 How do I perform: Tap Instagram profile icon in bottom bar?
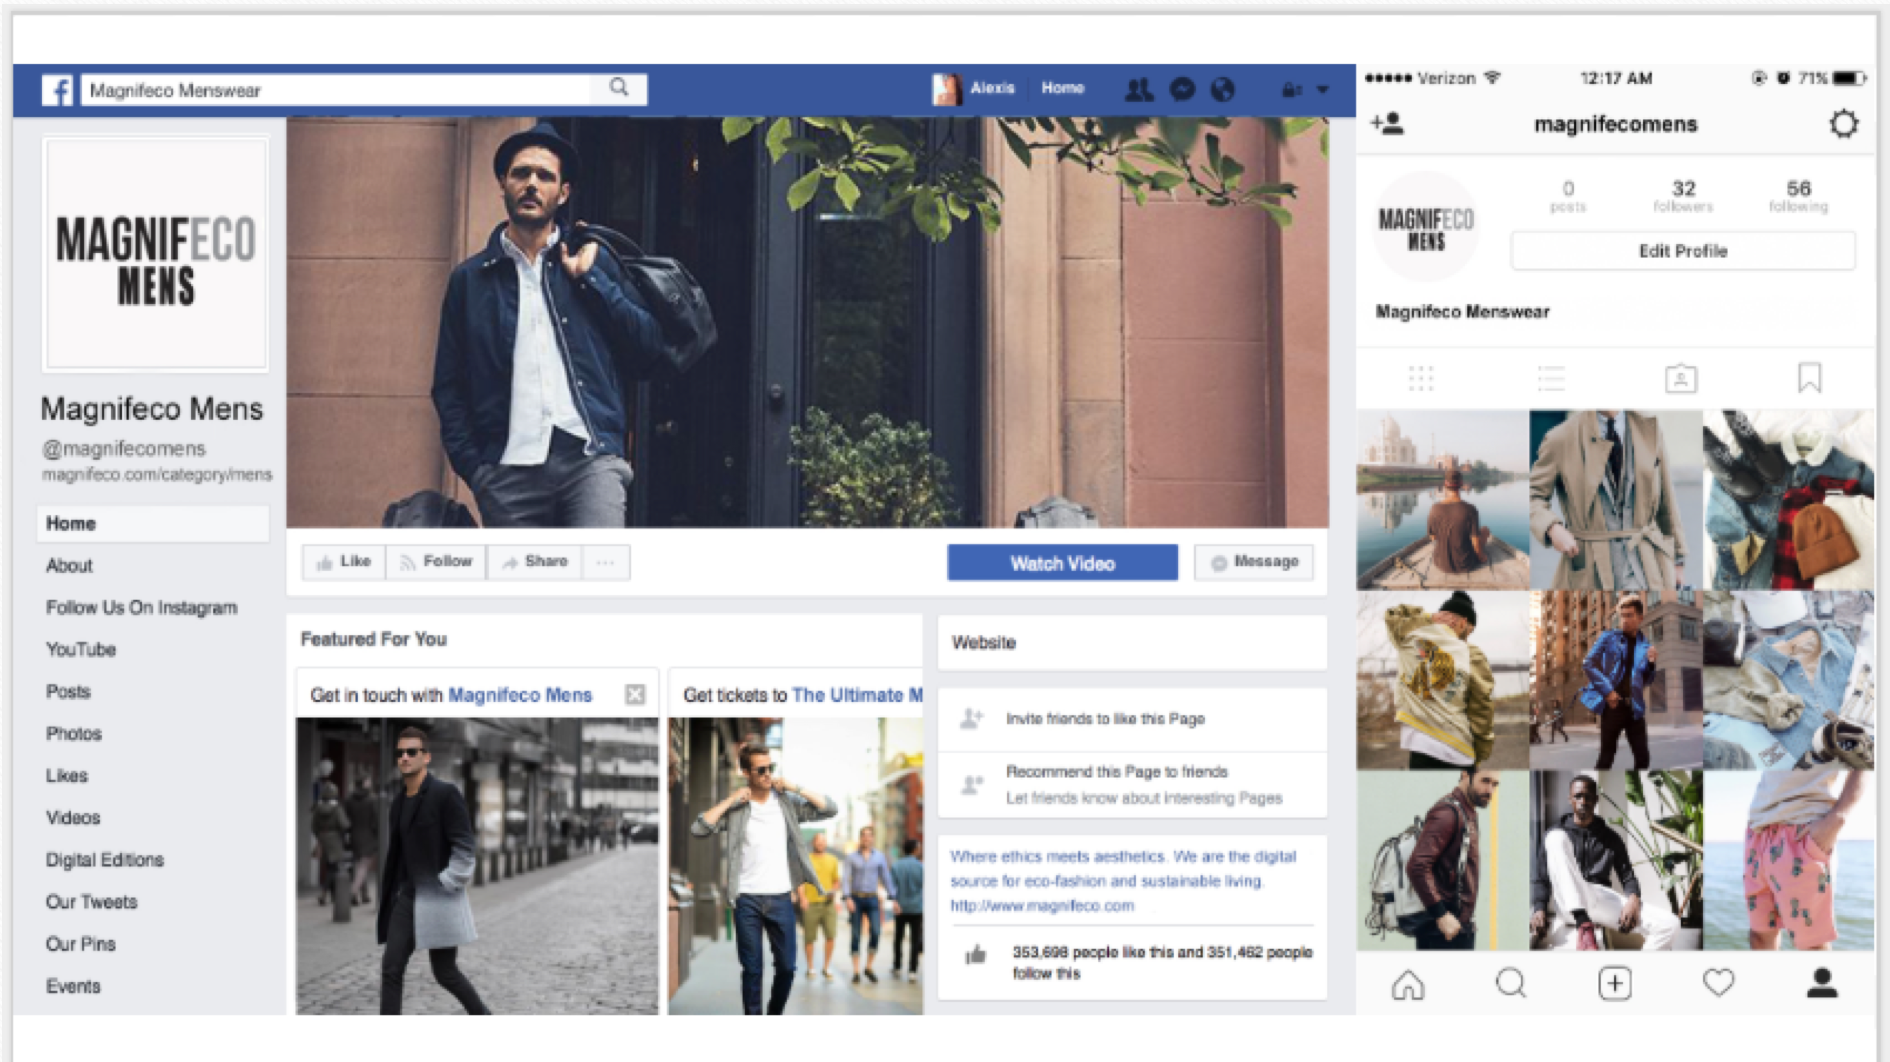(x=1822, y=983)
